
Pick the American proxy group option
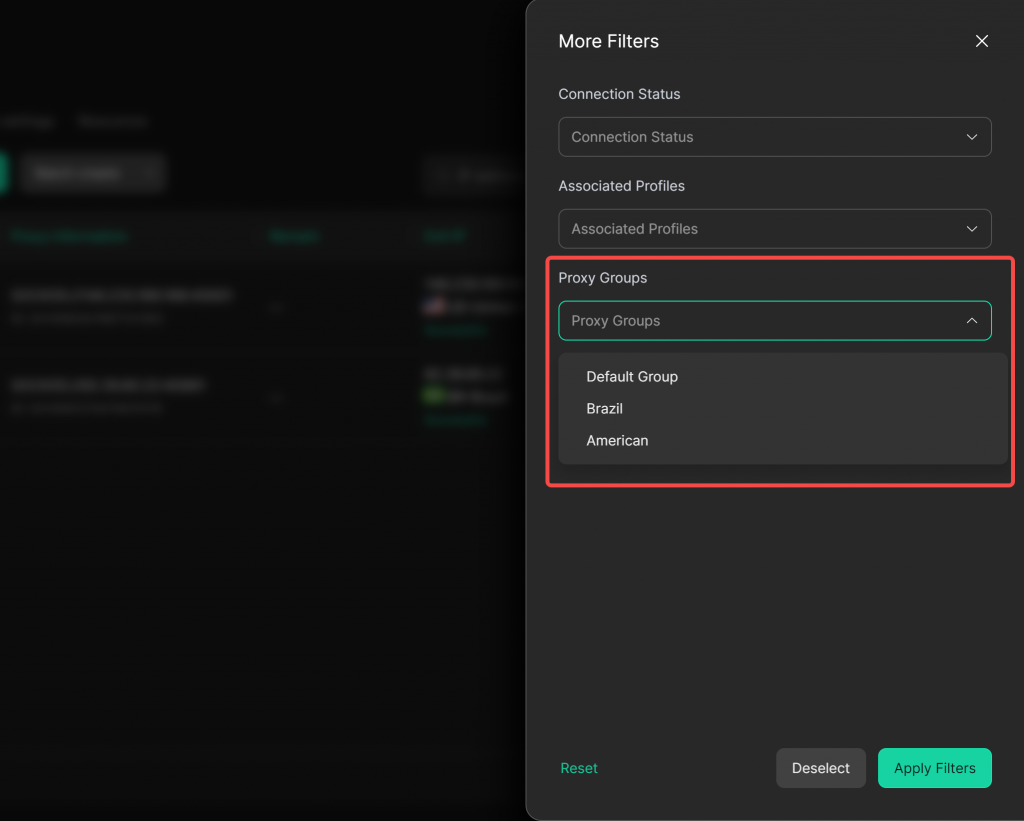click(x=617, y=441)
